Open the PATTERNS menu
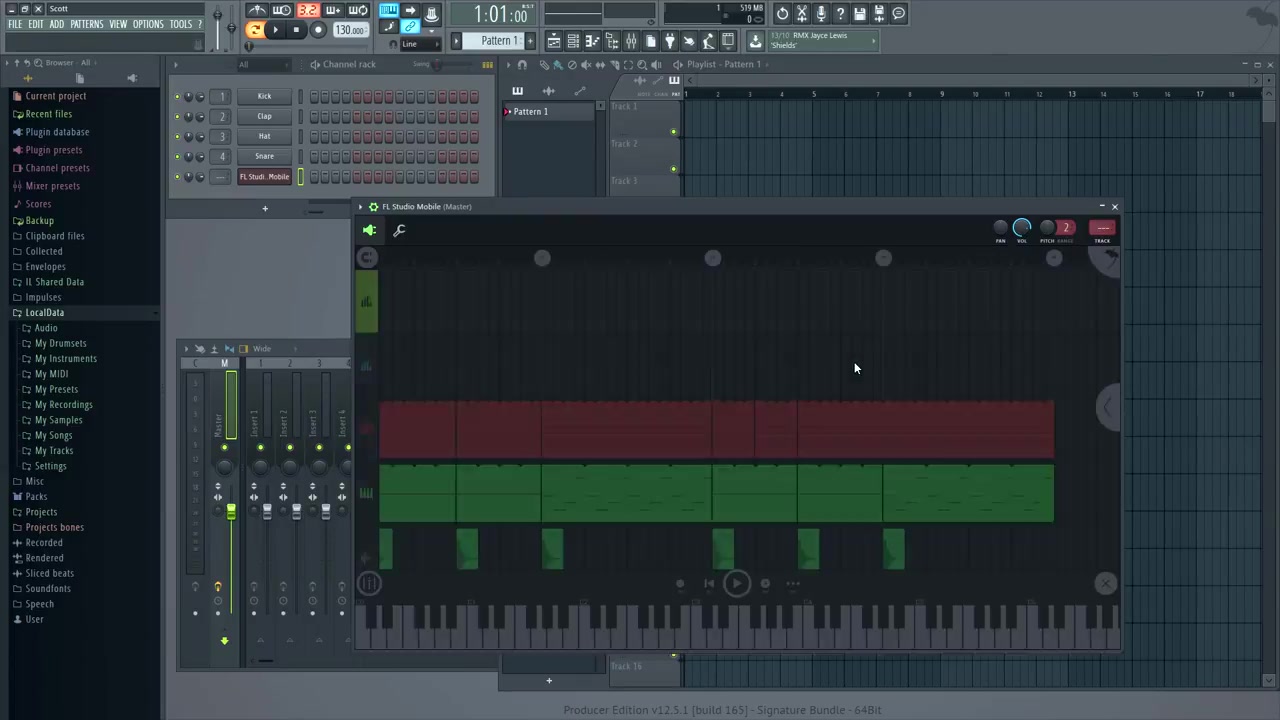 (x=87, y=24)
